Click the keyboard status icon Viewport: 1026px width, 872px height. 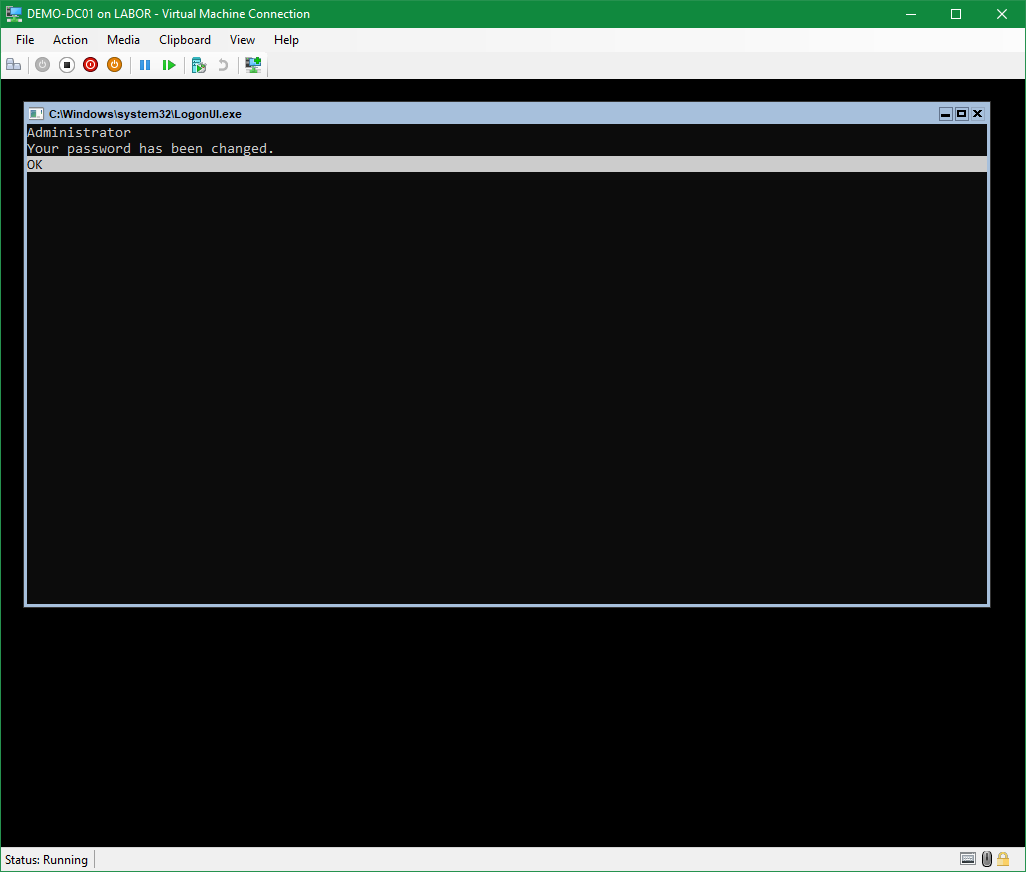coord(967,859)
